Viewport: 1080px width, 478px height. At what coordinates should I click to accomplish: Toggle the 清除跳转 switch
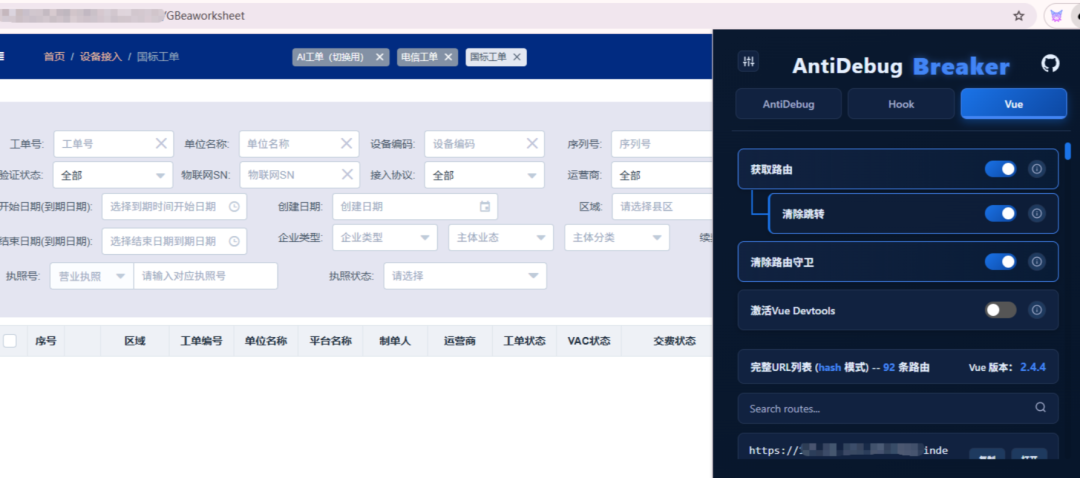[1000, 214]
